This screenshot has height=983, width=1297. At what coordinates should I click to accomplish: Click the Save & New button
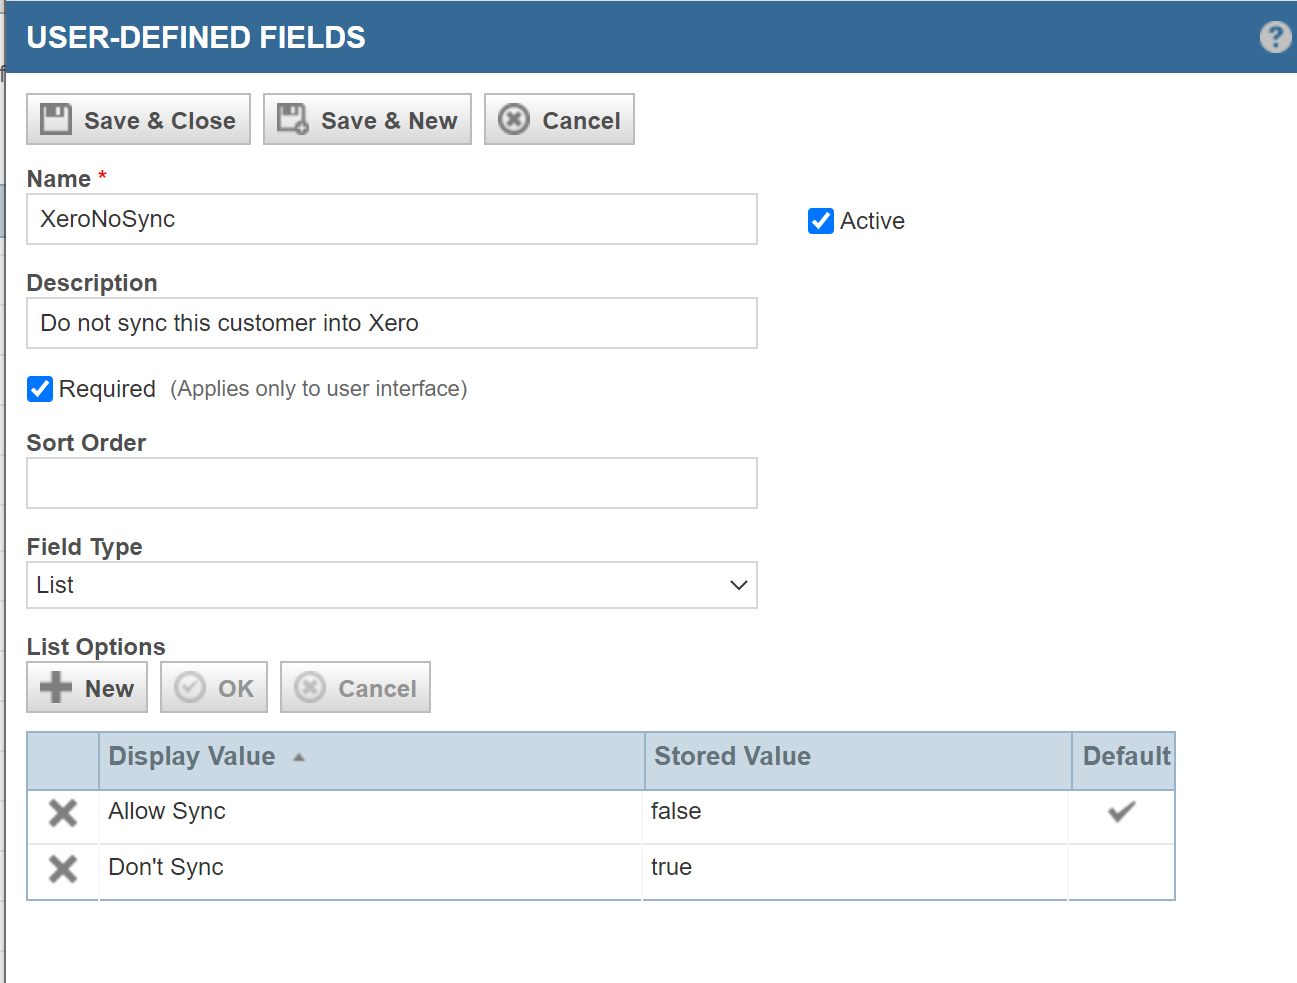click(x=367, y=120)
